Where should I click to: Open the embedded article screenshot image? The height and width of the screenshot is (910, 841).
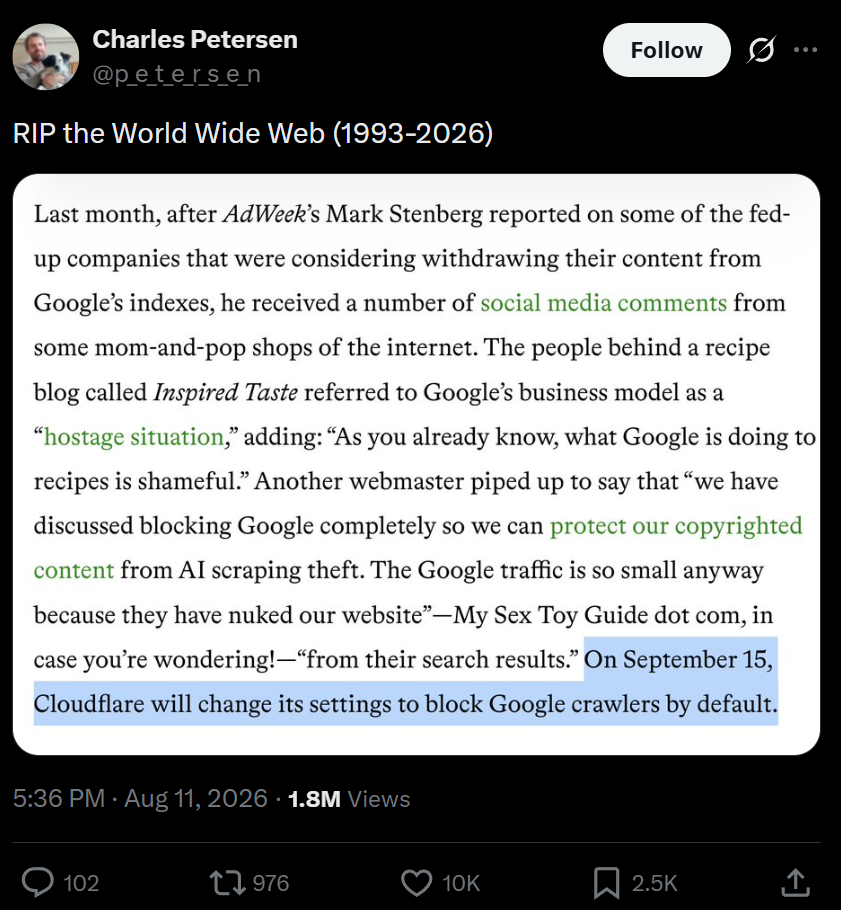[x=416, y=464]
